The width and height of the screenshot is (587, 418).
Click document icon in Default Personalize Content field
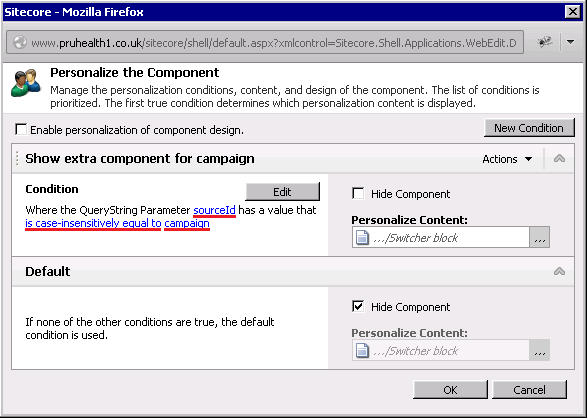click(x=362, y=351)
